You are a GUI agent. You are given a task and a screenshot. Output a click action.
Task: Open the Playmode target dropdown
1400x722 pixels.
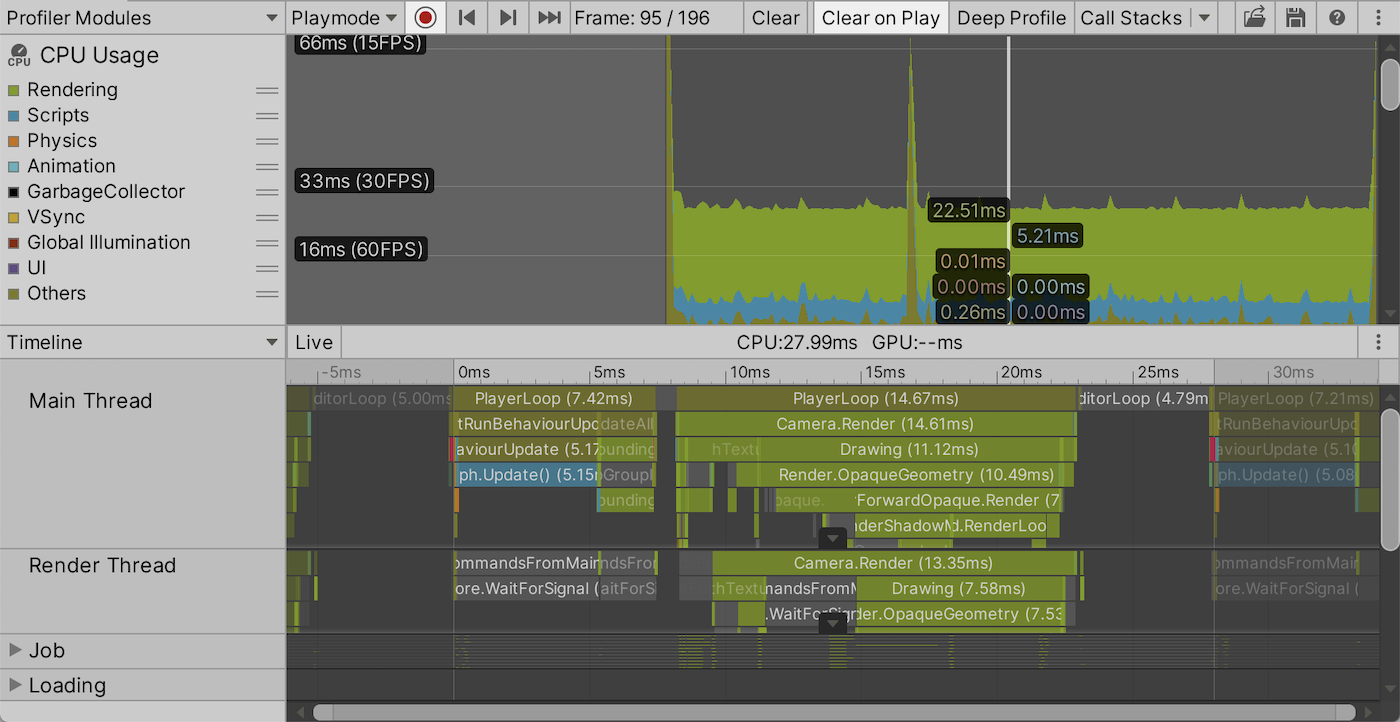[x=345, y=18]
